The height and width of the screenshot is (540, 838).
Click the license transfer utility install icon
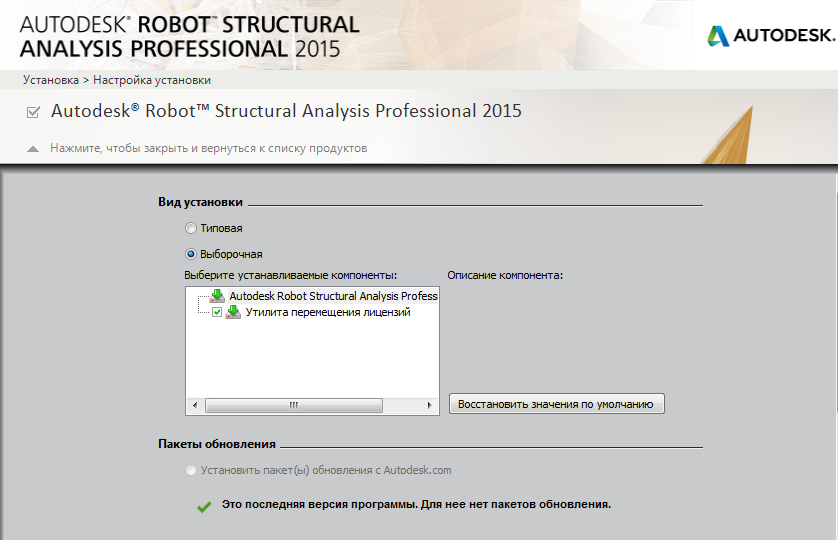coord(233,312)
